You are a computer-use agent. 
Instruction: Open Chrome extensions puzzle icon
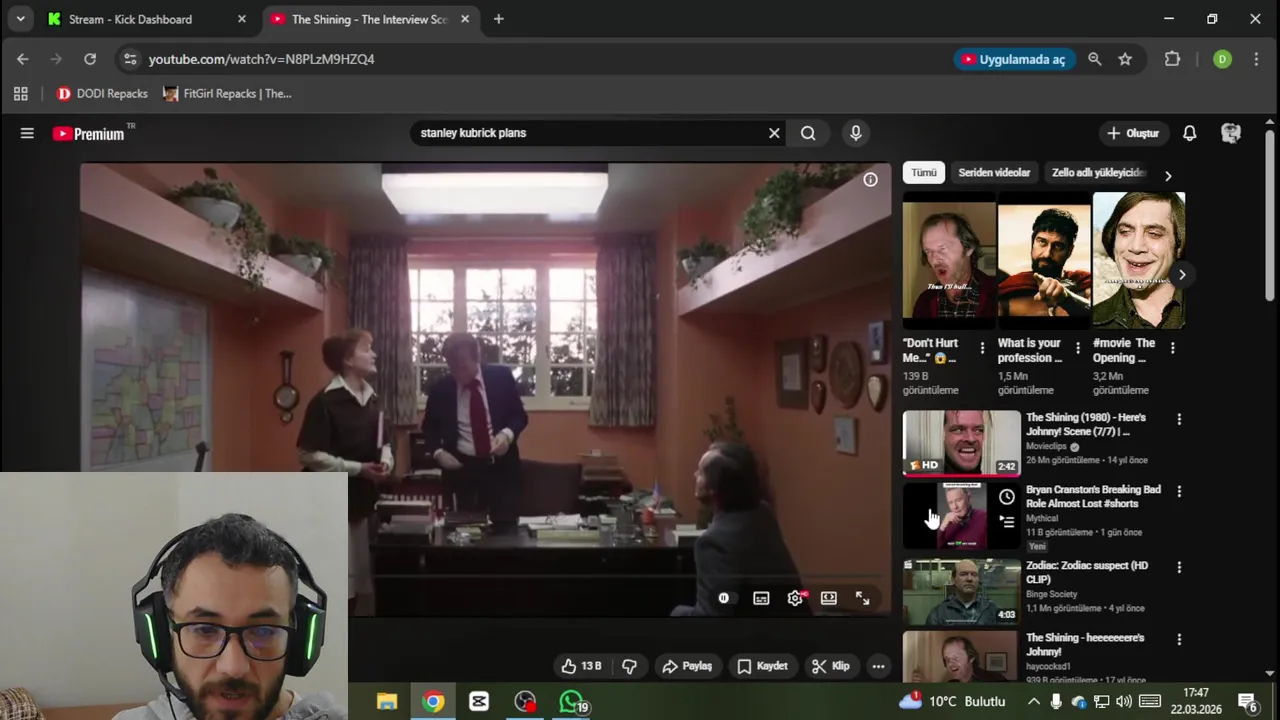coord(1173,59)
